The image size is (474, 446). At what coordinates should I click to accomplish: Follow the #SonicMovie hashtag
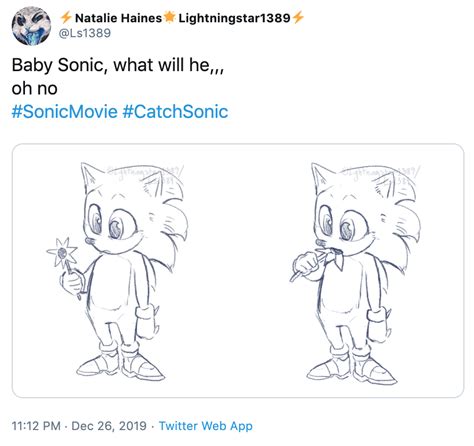(64, 111)
